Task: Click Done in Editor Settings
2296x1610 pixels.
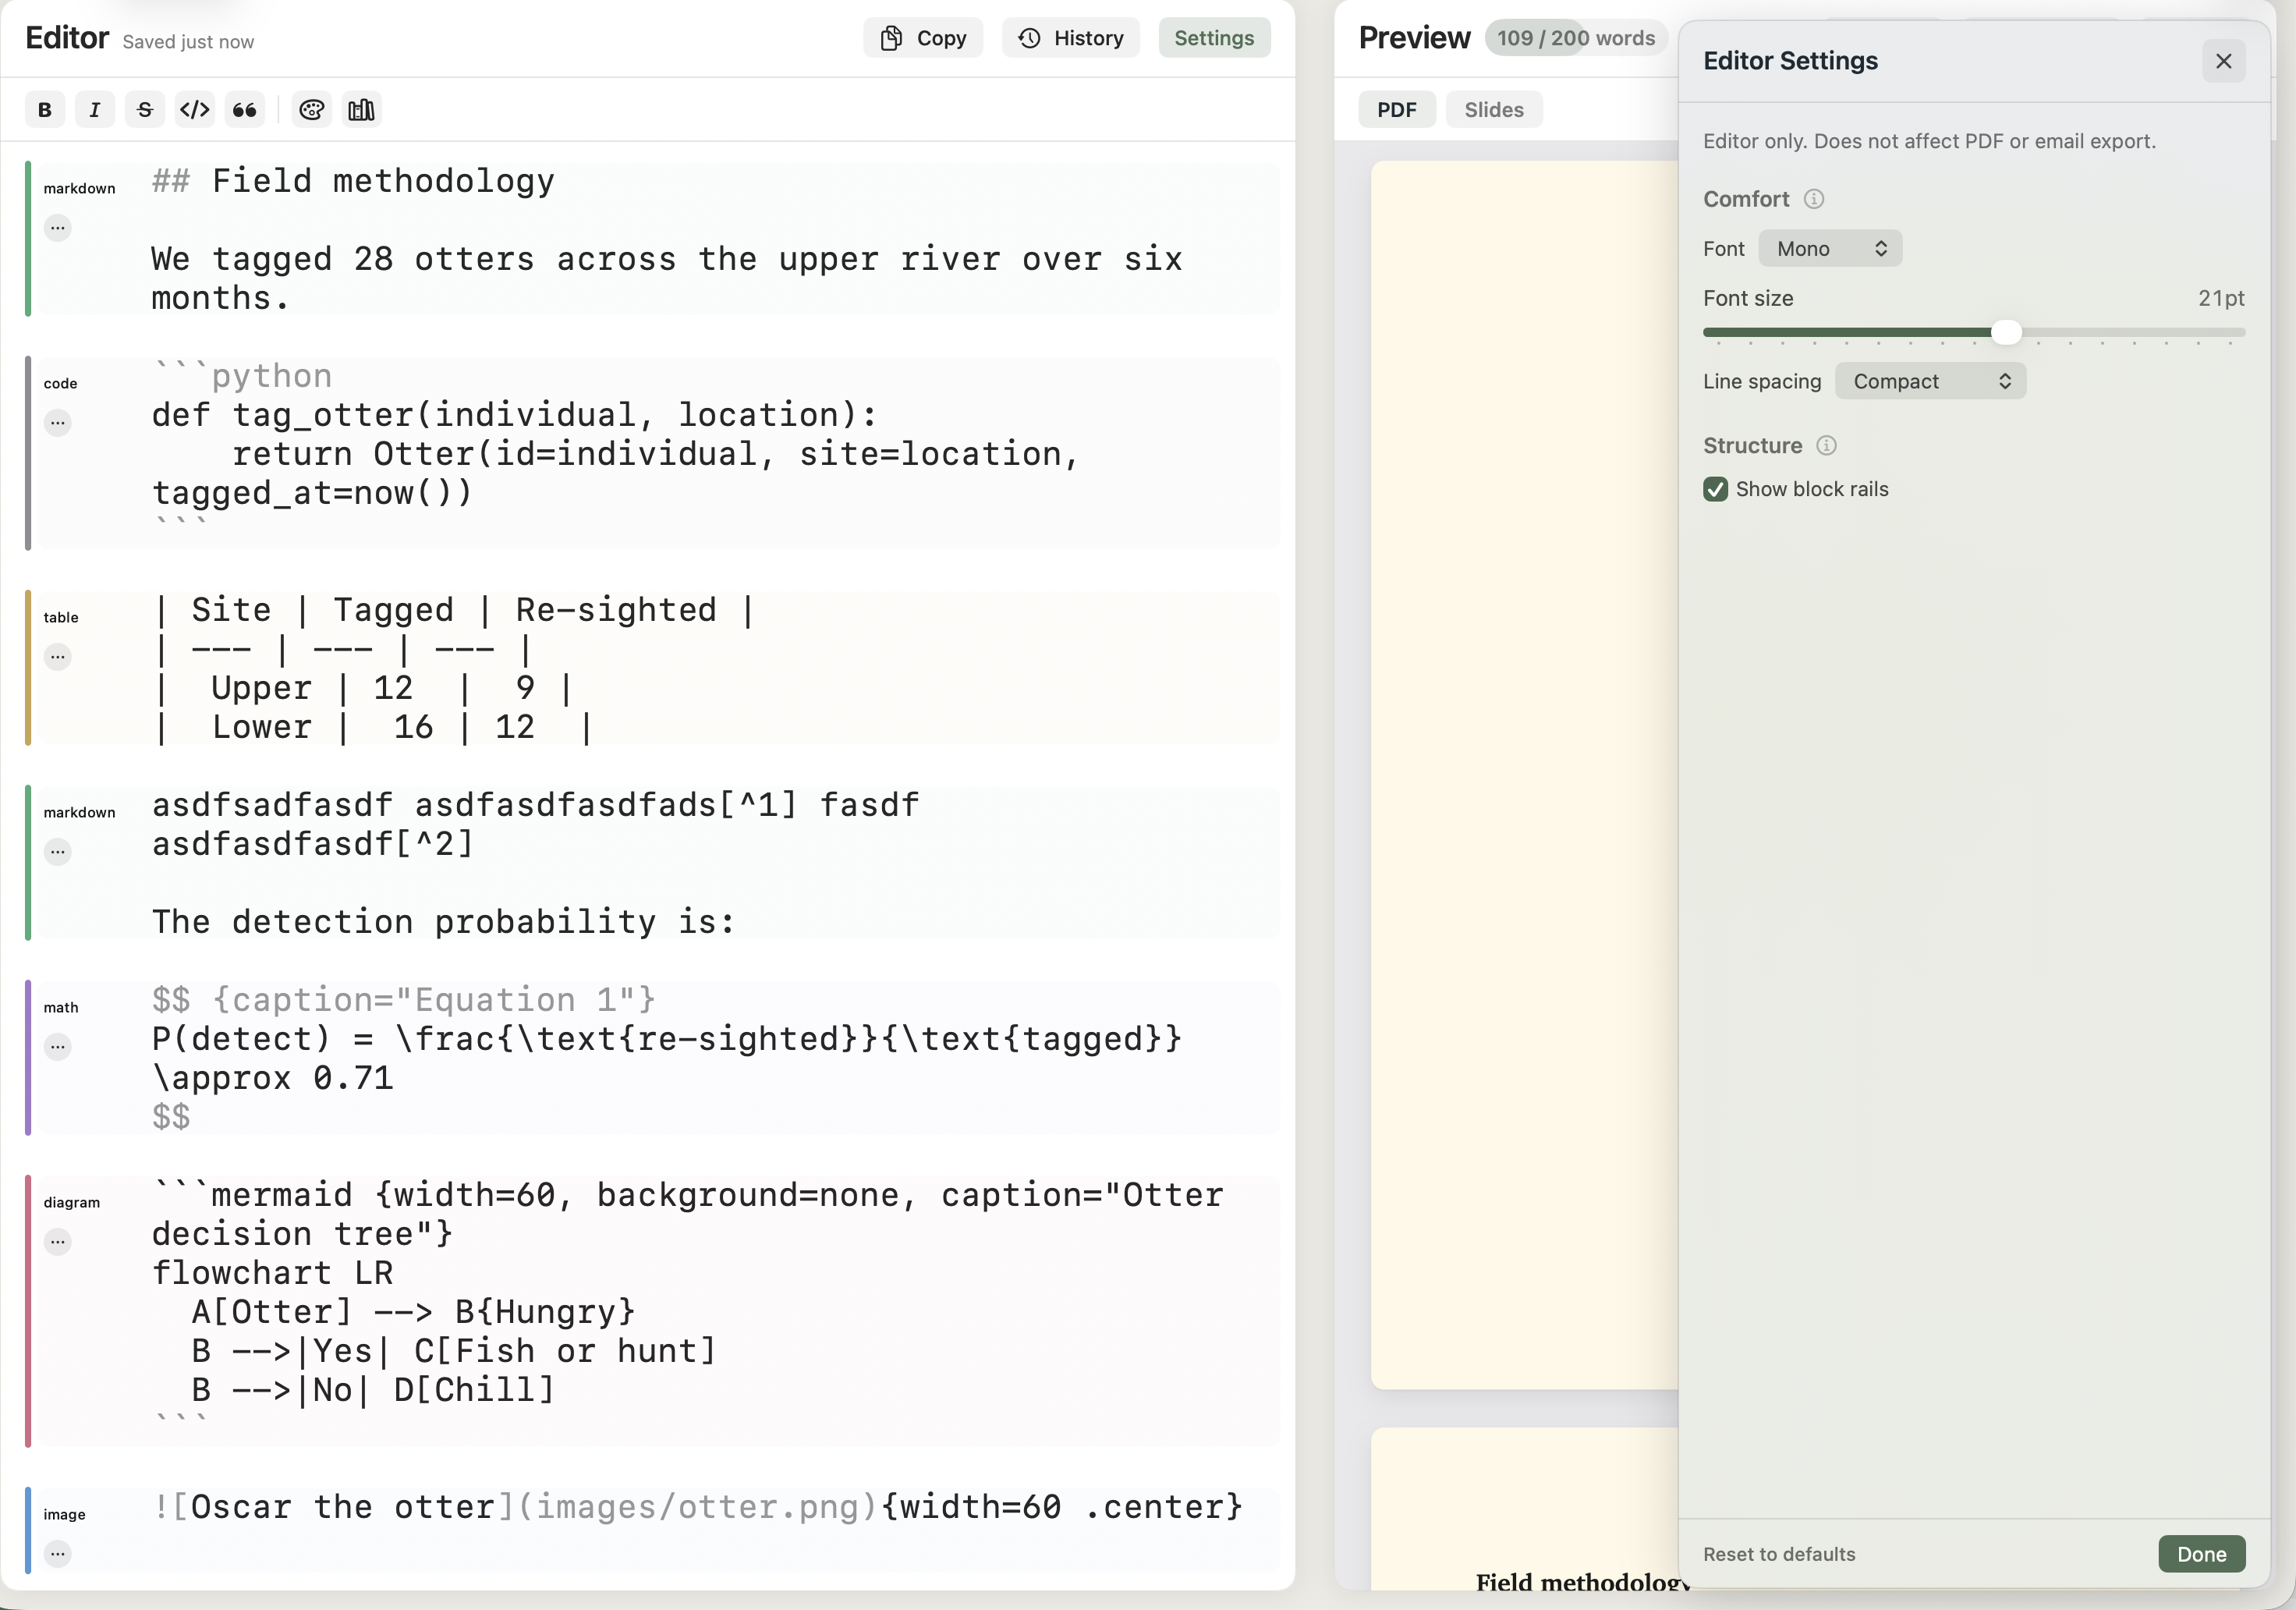Action: tap(2202, 1554)
